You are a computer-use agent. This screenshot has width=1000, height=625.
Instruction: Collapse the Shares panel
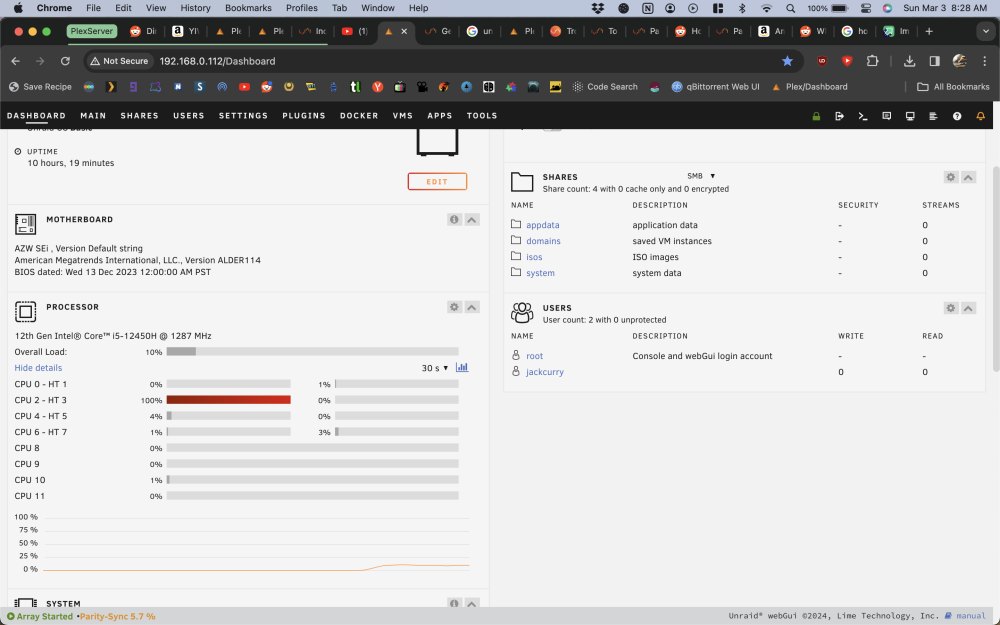(968, 177)
